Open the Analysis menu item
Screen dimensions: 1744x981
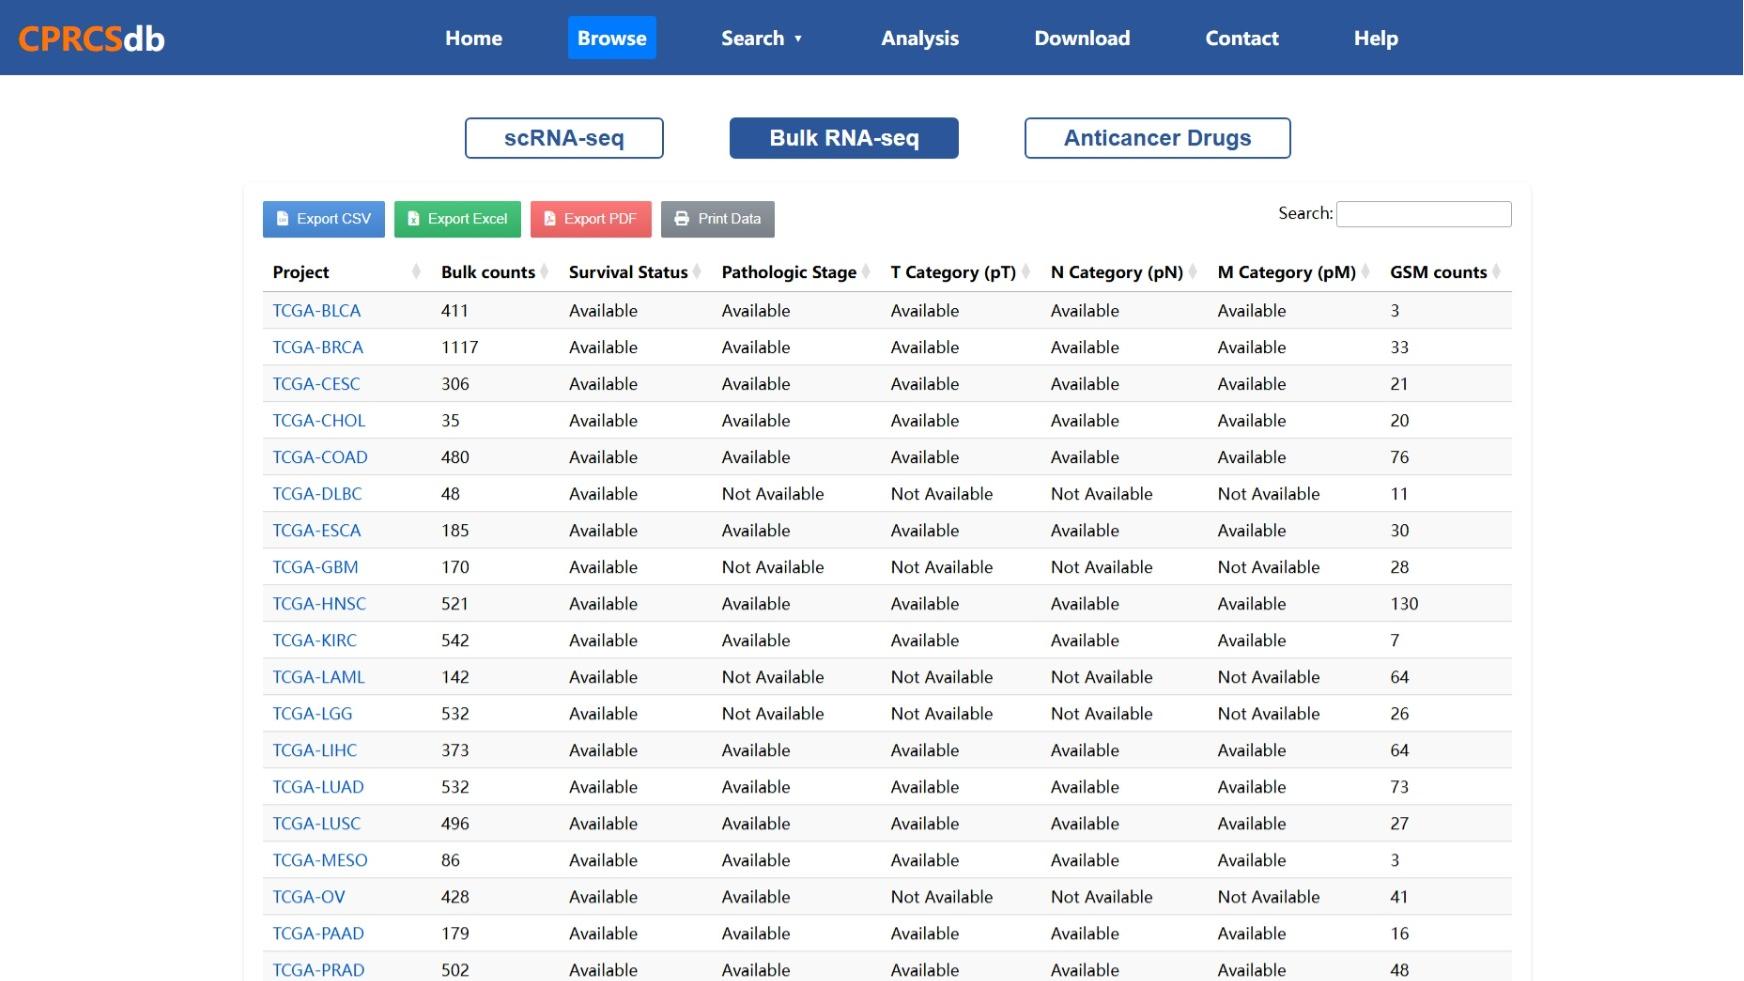tap(919, 38)
